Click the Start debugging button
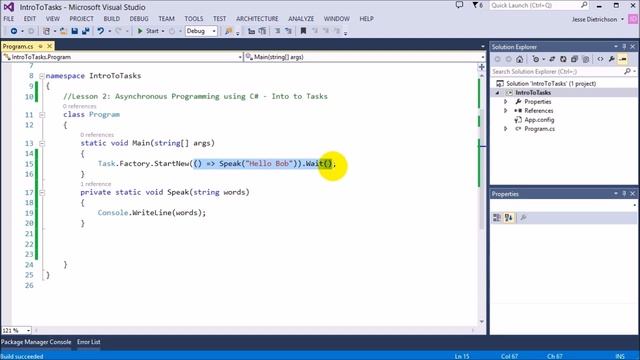 point(148,31)
